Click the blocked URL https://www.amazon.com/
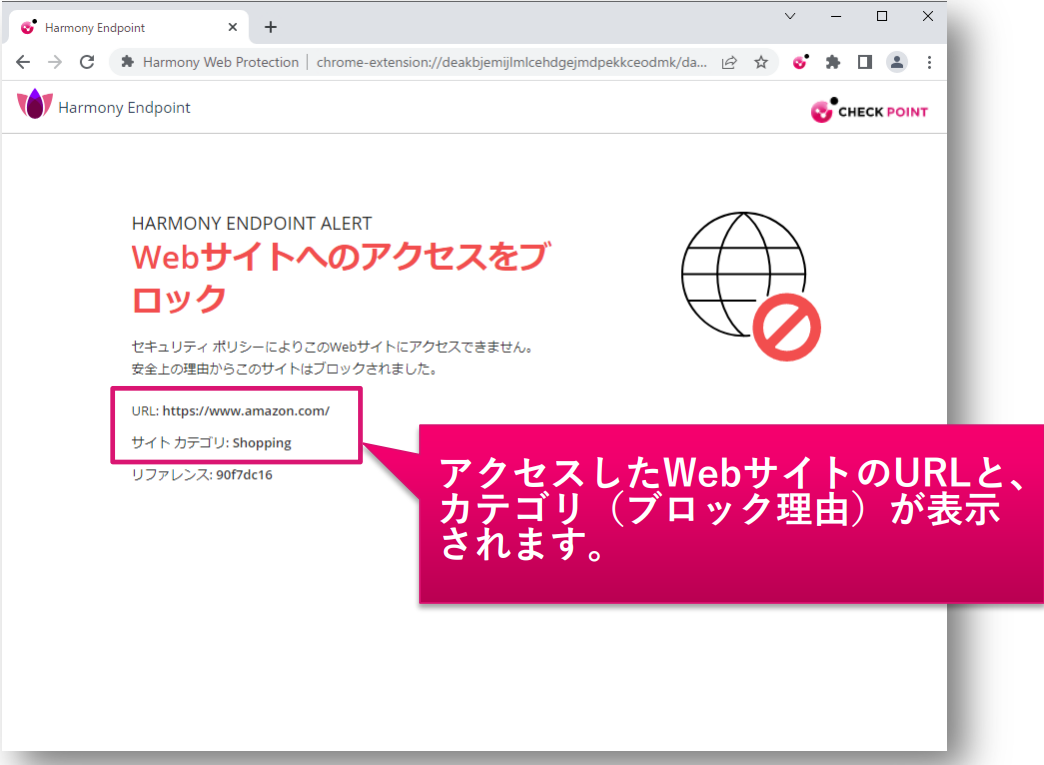This screenshot has width=1044, height=765. coord(246,411)
